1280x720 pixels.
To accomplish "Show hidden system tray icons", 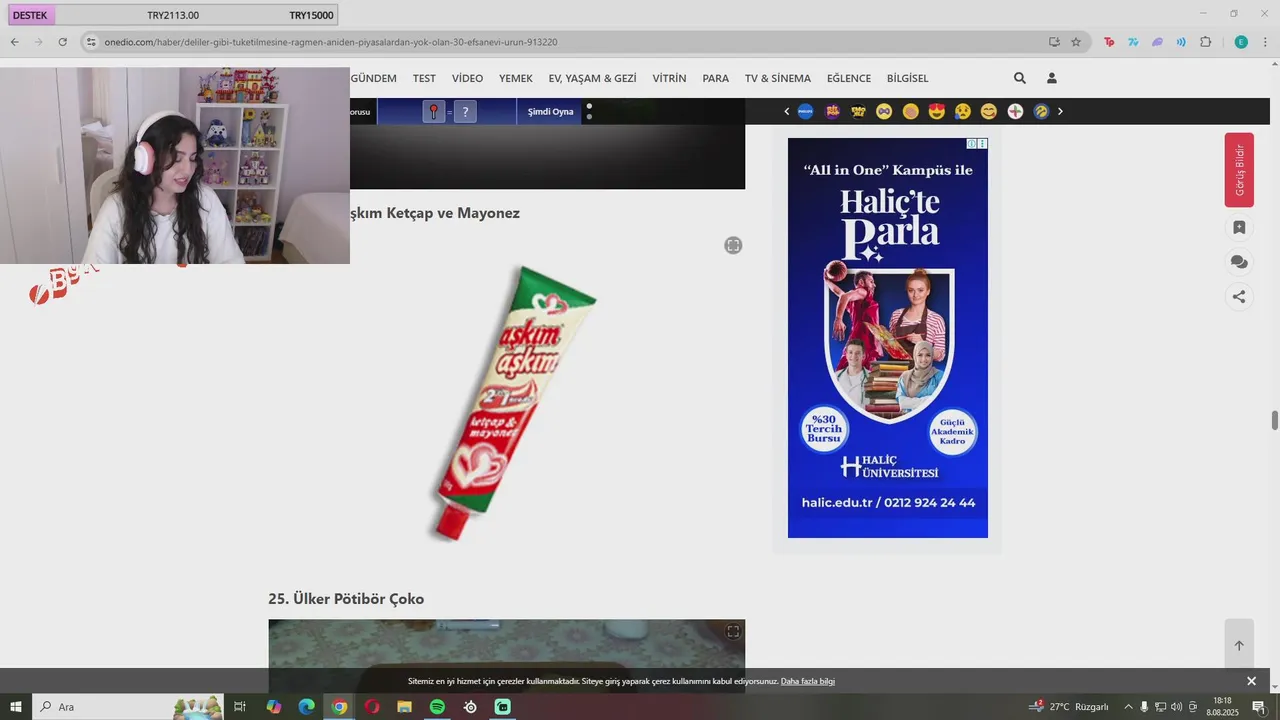I will tap(1129, 707).
